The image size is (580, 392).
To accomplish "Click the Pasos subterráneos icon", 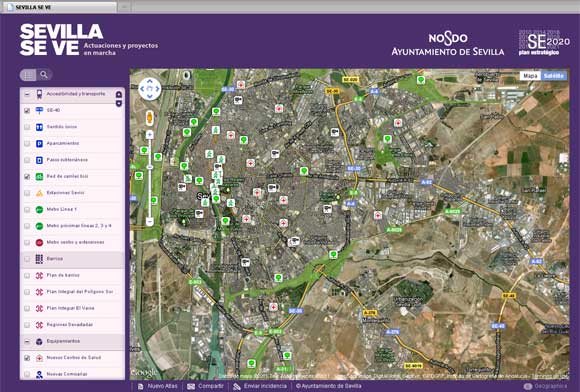I will click(39, 160).
